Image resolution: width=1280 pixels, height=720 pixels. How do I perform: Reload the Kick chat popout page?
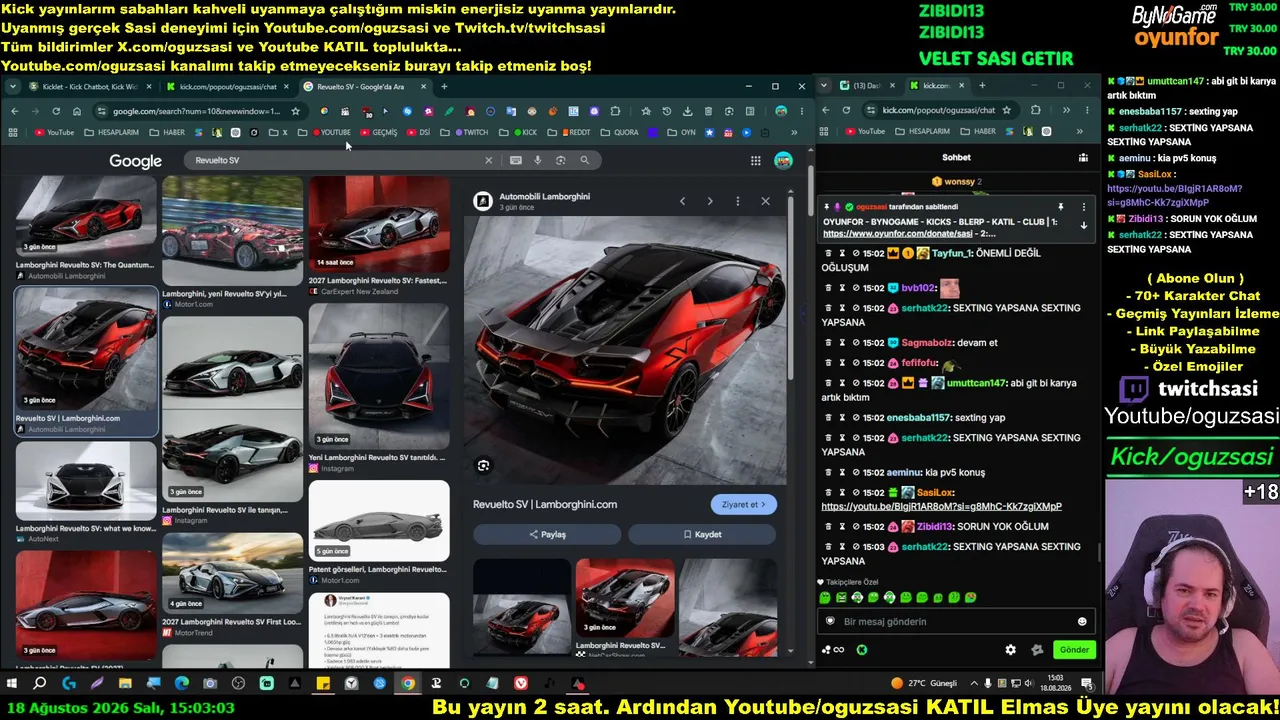click(846, 110)
